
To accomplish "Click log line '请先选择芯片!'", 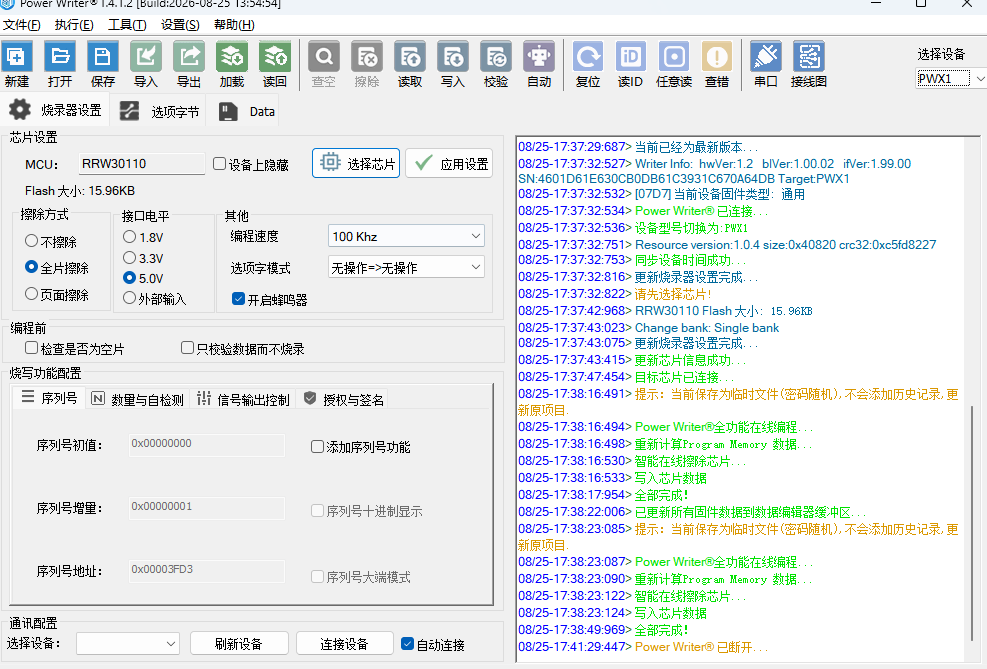I will tap(673, 294).
